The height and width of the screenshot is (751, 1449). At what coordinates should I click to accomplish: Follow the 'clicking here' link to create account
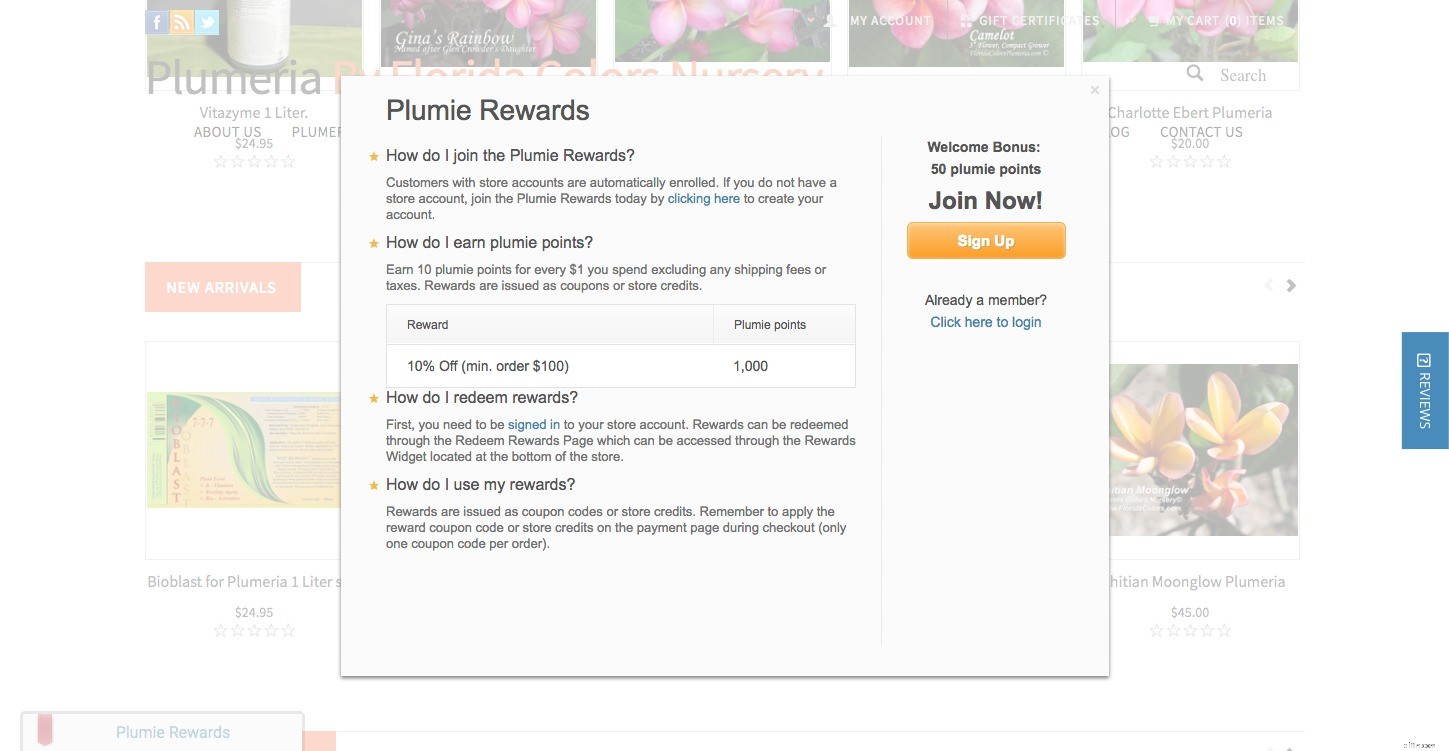coord(704,198)
